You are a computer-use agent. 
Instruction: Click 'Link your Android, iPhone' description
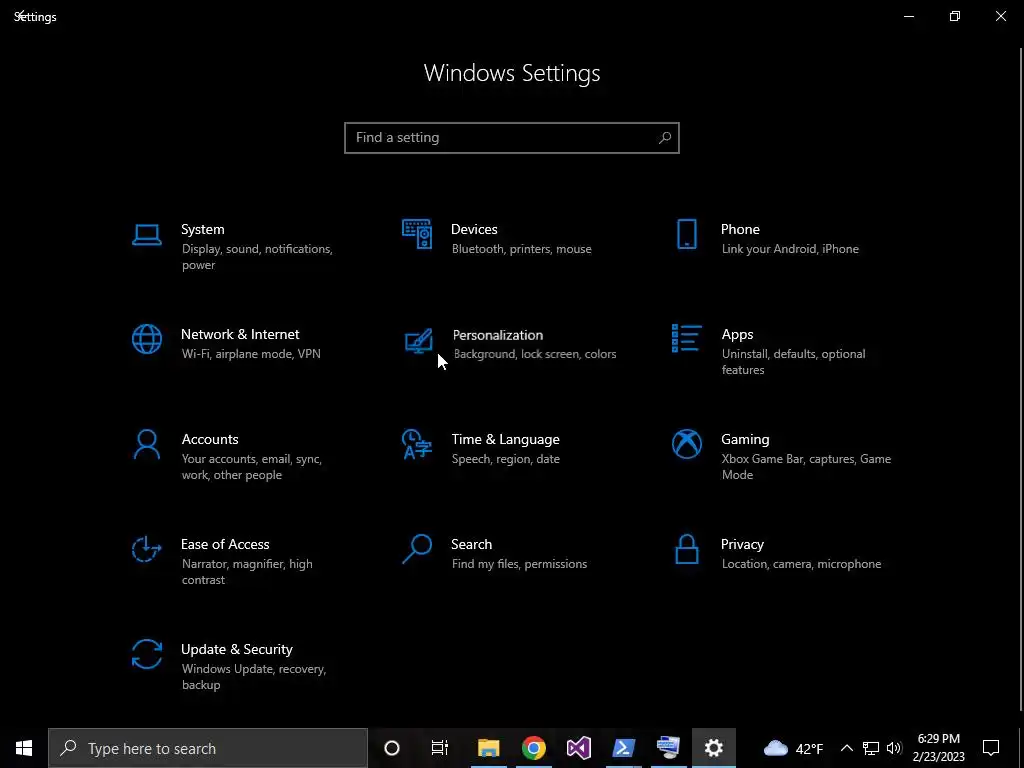(790, 249)
